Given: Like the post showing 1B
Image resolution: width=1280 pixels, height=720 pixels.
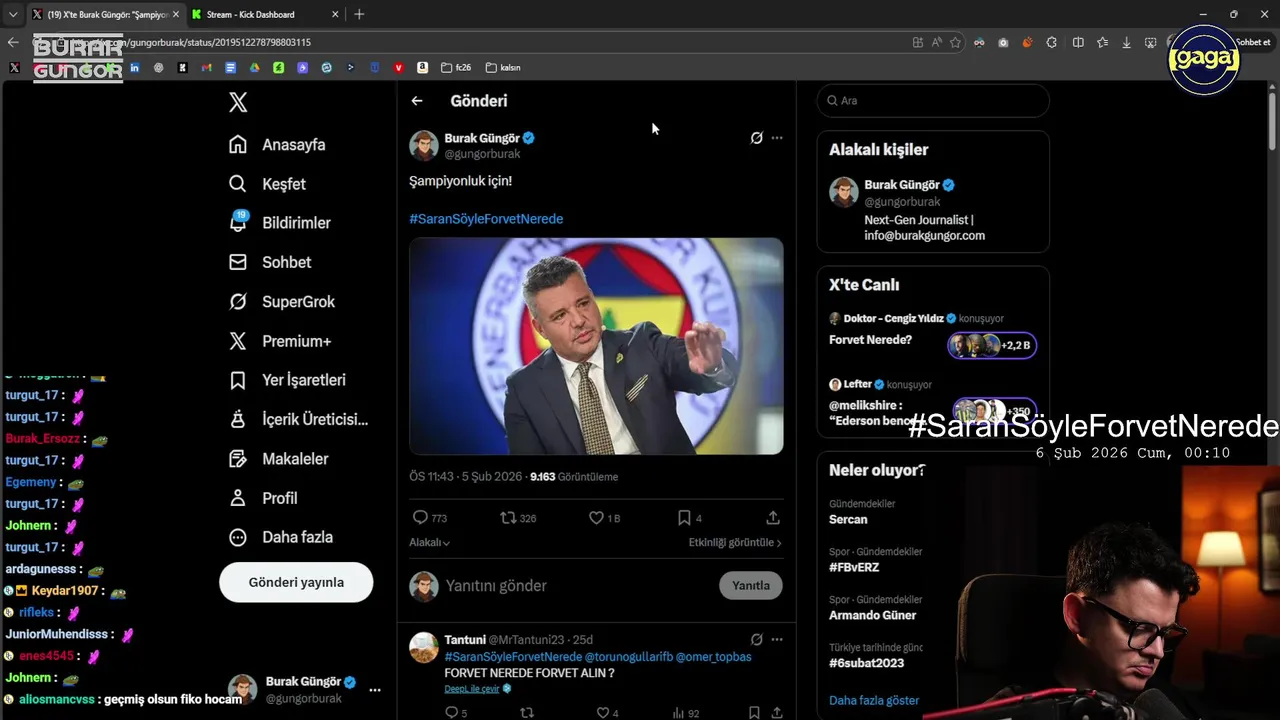Looking at the screenshot, I should coord(596,518).
